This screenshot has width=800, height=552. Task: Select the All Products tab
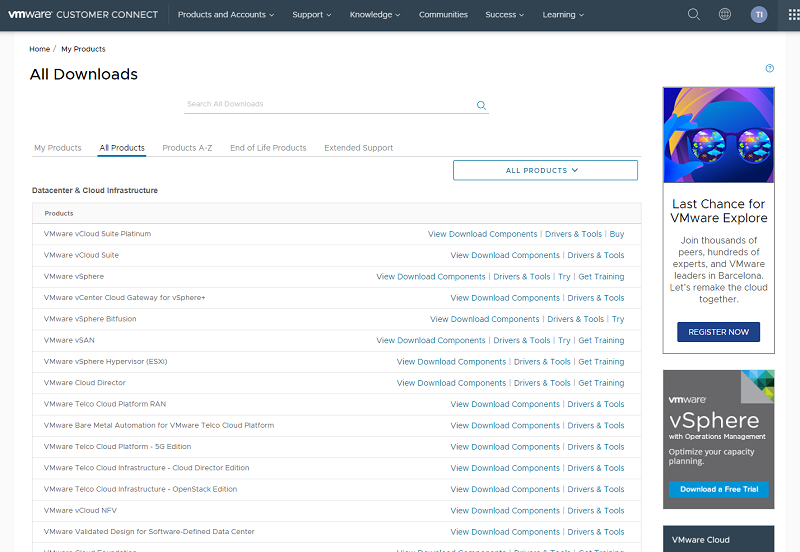point(122,148)
